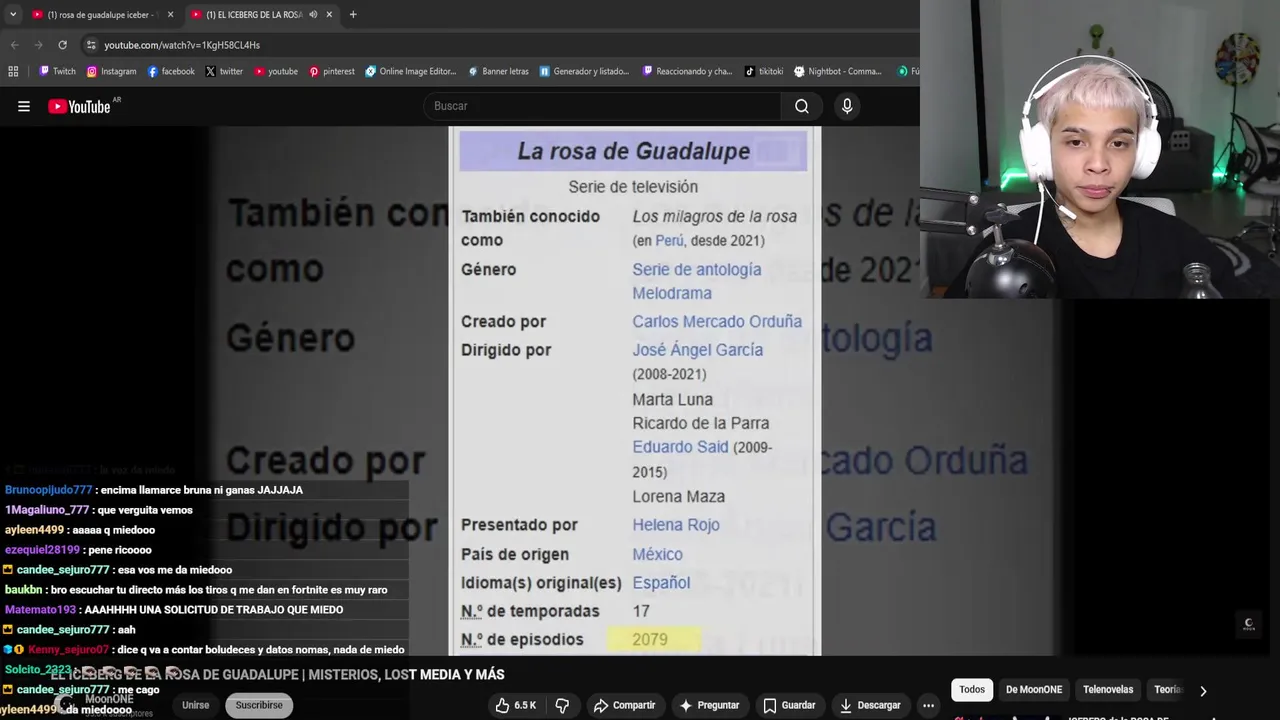Click the 'Helena Rojo' text in the video
Image resolution: width=1280 pixels, height=720 pixels.
676,525
